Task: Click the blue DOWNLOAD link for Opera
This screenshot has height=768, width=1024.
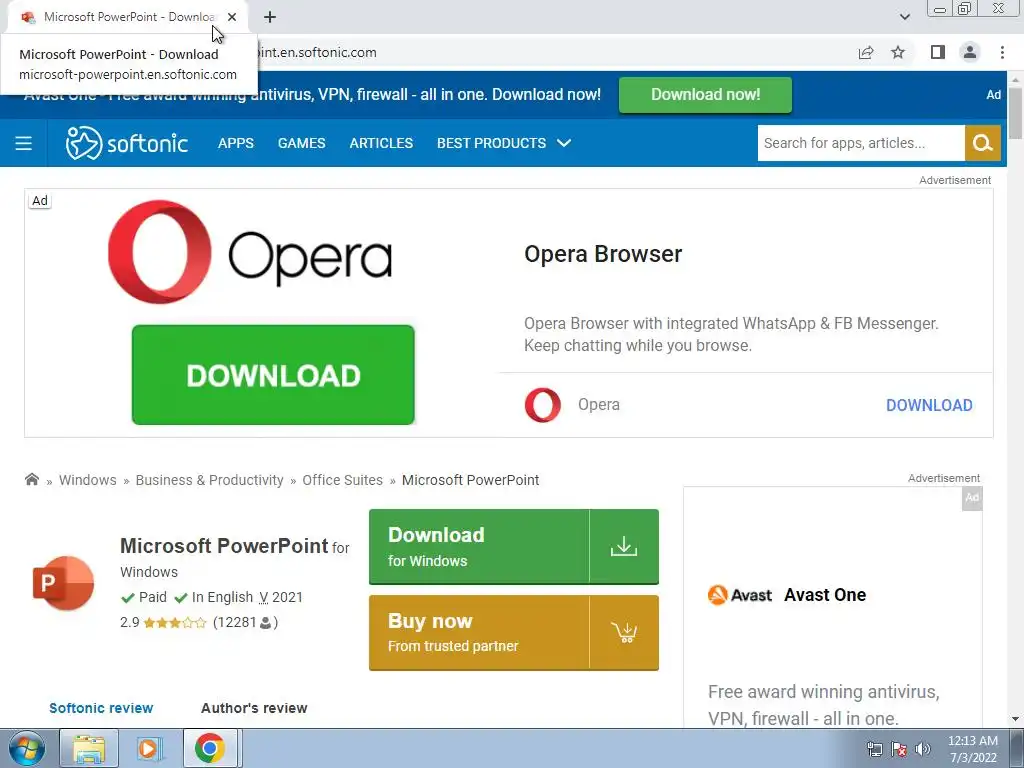Action: (929, 405)
